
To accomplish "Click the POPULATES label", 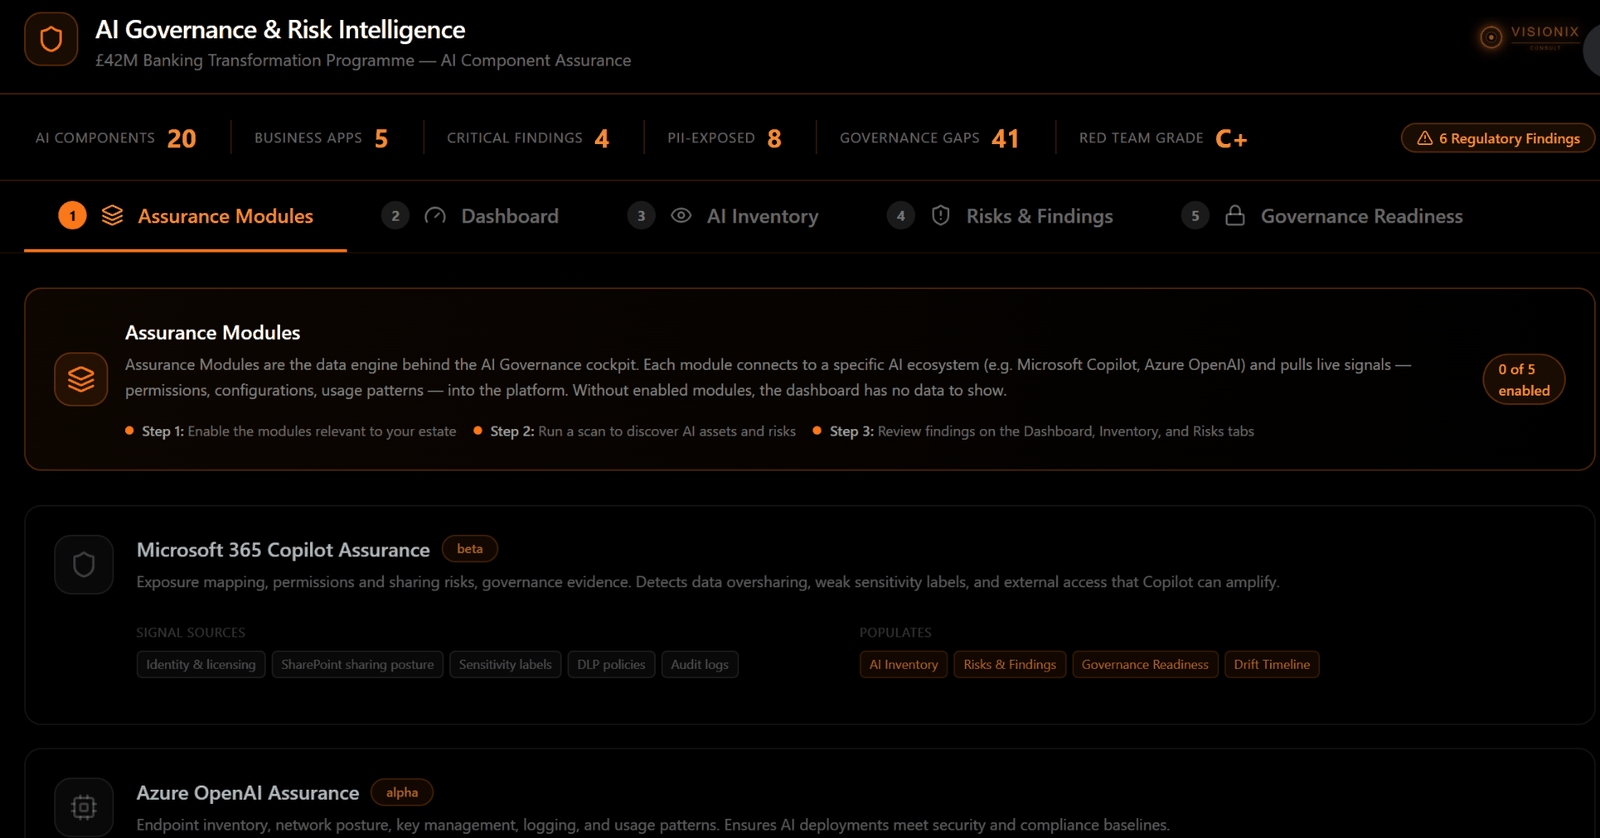I will click(x=896, y=632).
